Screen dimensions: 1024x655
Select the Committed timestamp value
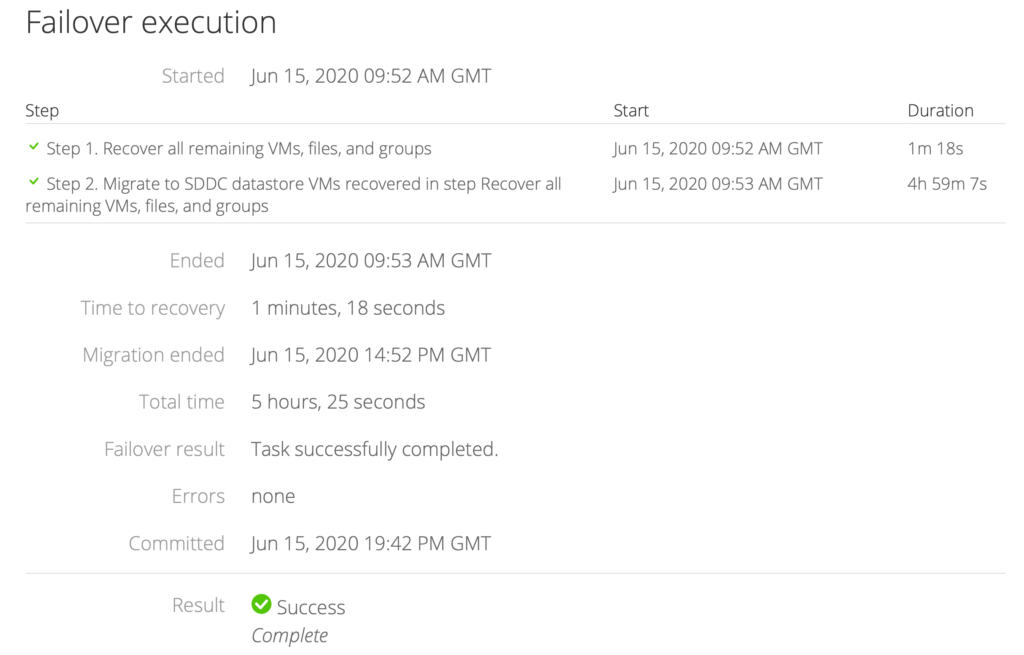pyautogui.click(x=371, y=544)
